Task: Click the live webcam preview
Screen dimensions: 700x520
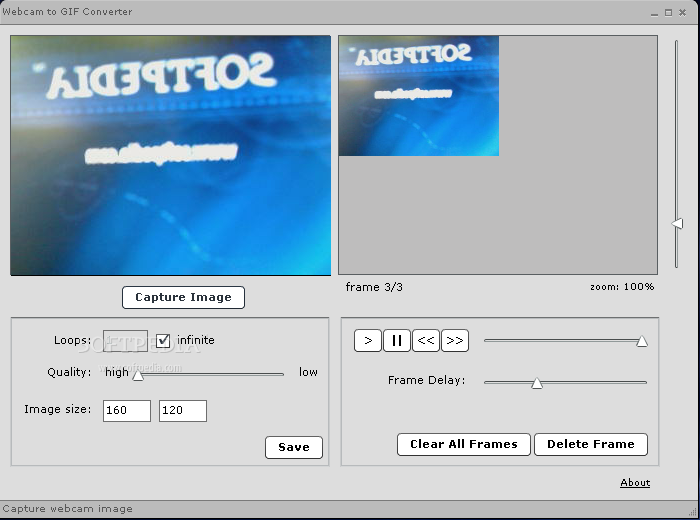Action: pyautogui.click(x=171, y=155)
